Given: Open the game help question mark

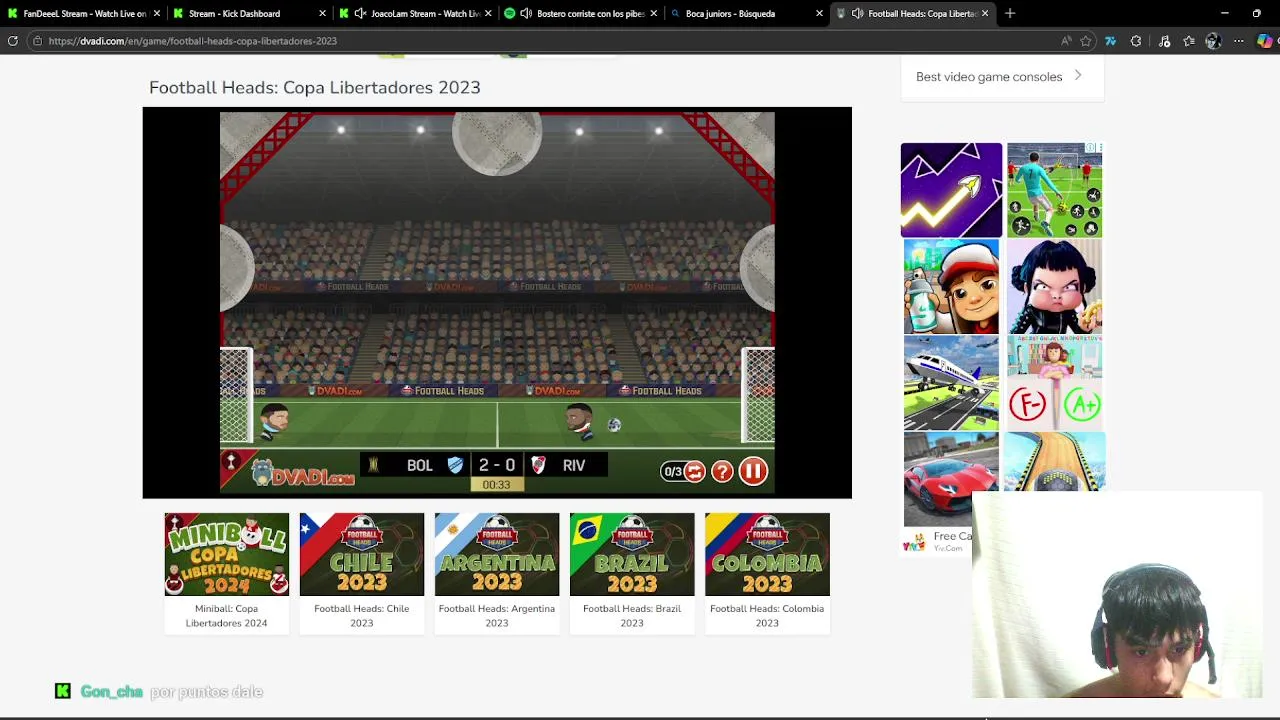Looking at the screenshot, I should 722,471.
